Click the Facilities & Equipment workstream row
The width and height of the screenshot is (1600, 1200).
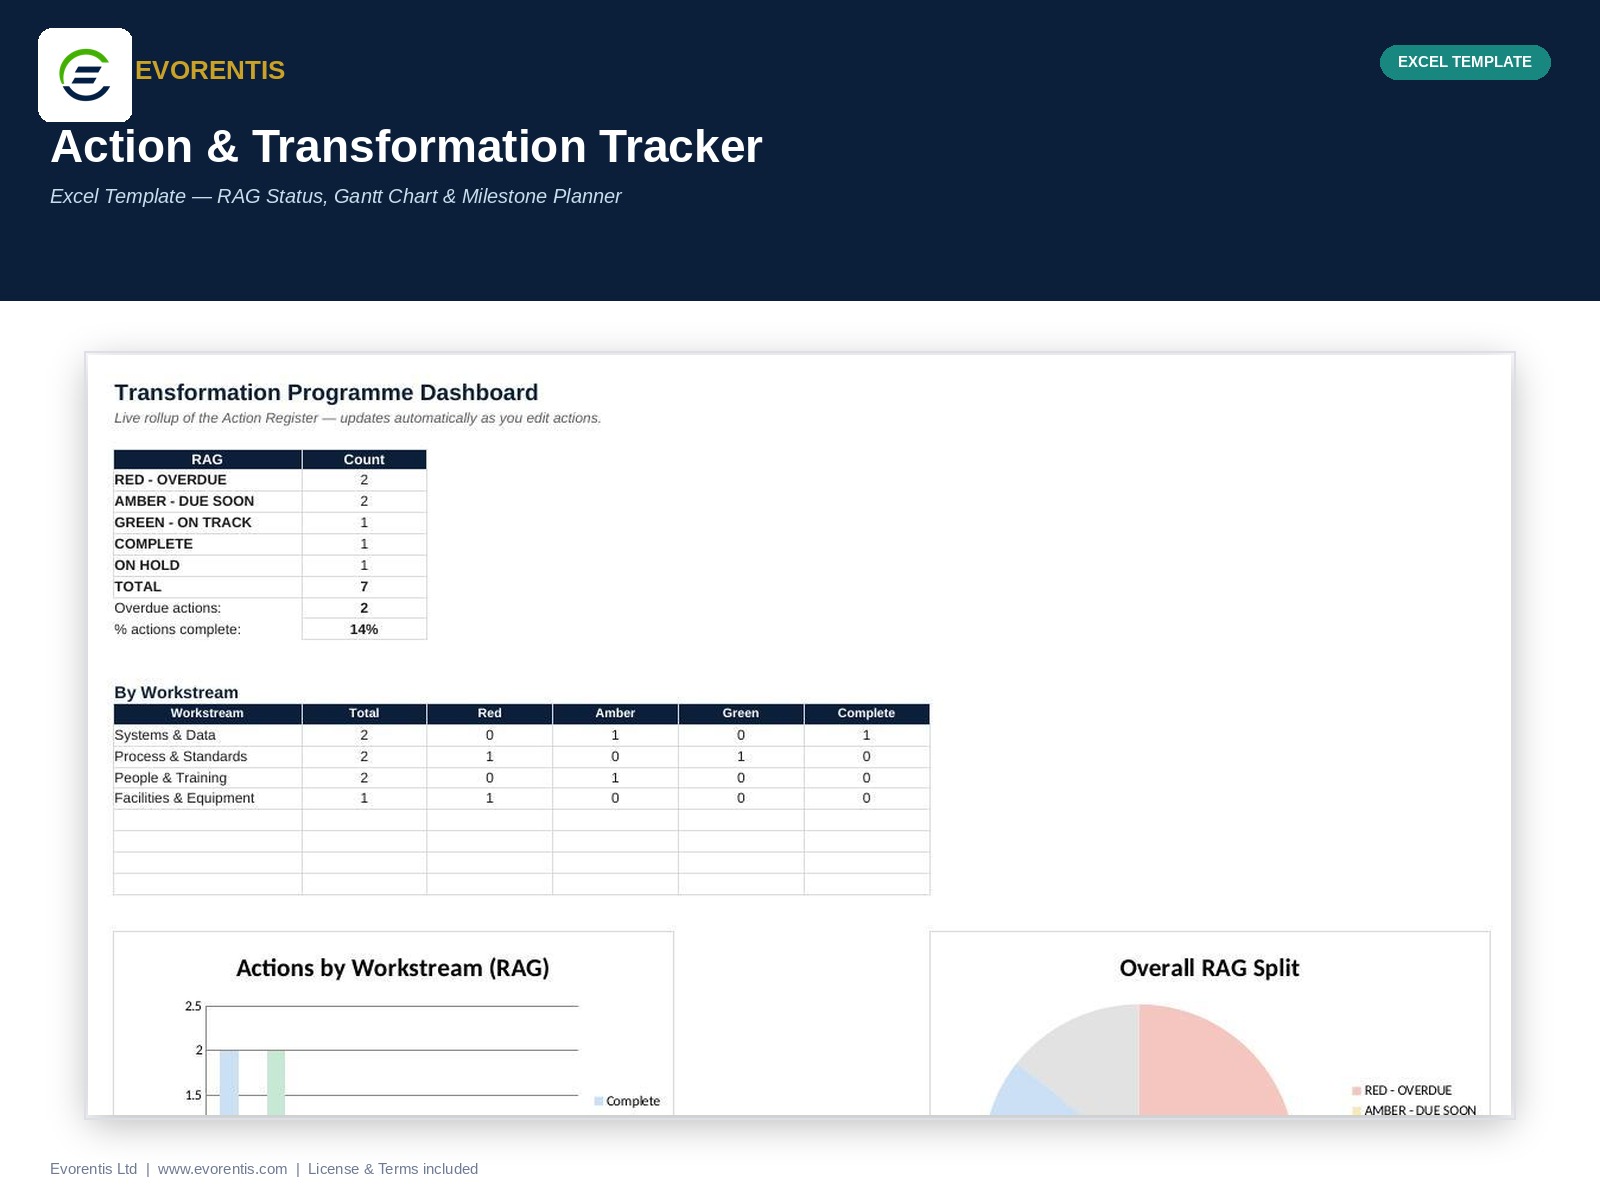click(521, 798)
